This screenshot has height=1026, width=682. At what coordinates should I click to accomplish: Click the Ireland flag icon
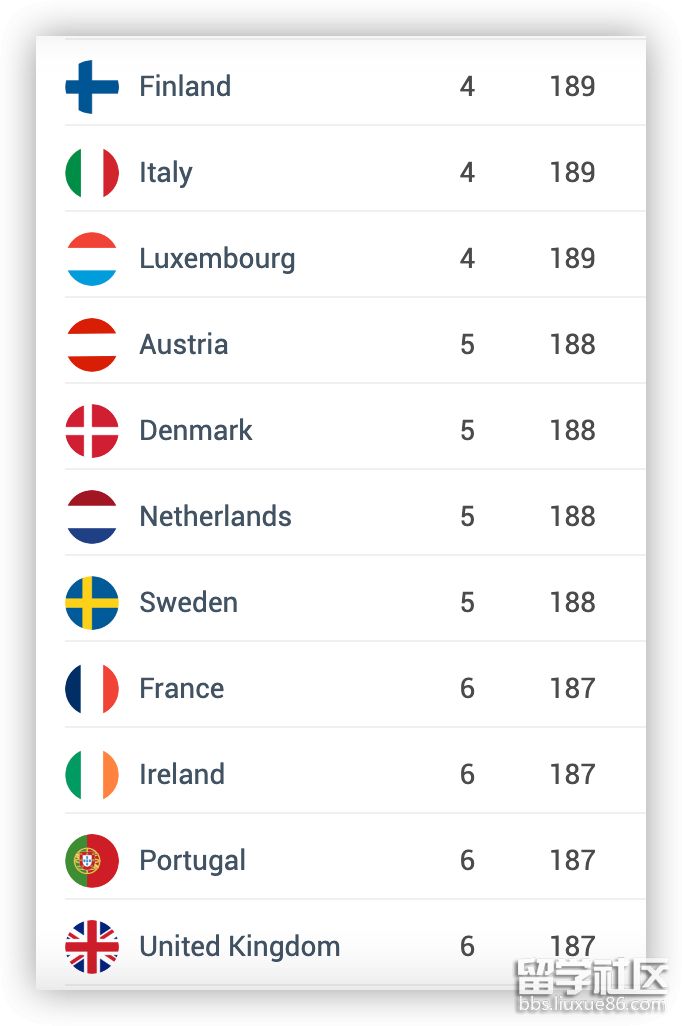[x=92, y=775]
